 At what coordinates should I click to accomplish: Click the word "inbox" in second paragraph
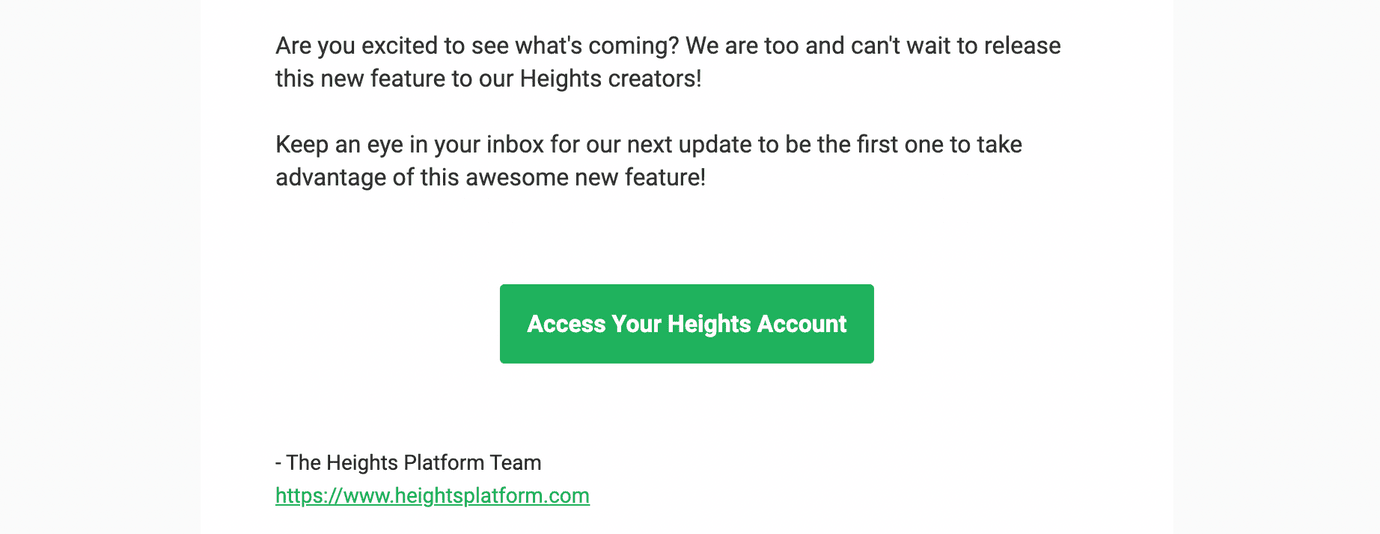(x=515, y=145)
